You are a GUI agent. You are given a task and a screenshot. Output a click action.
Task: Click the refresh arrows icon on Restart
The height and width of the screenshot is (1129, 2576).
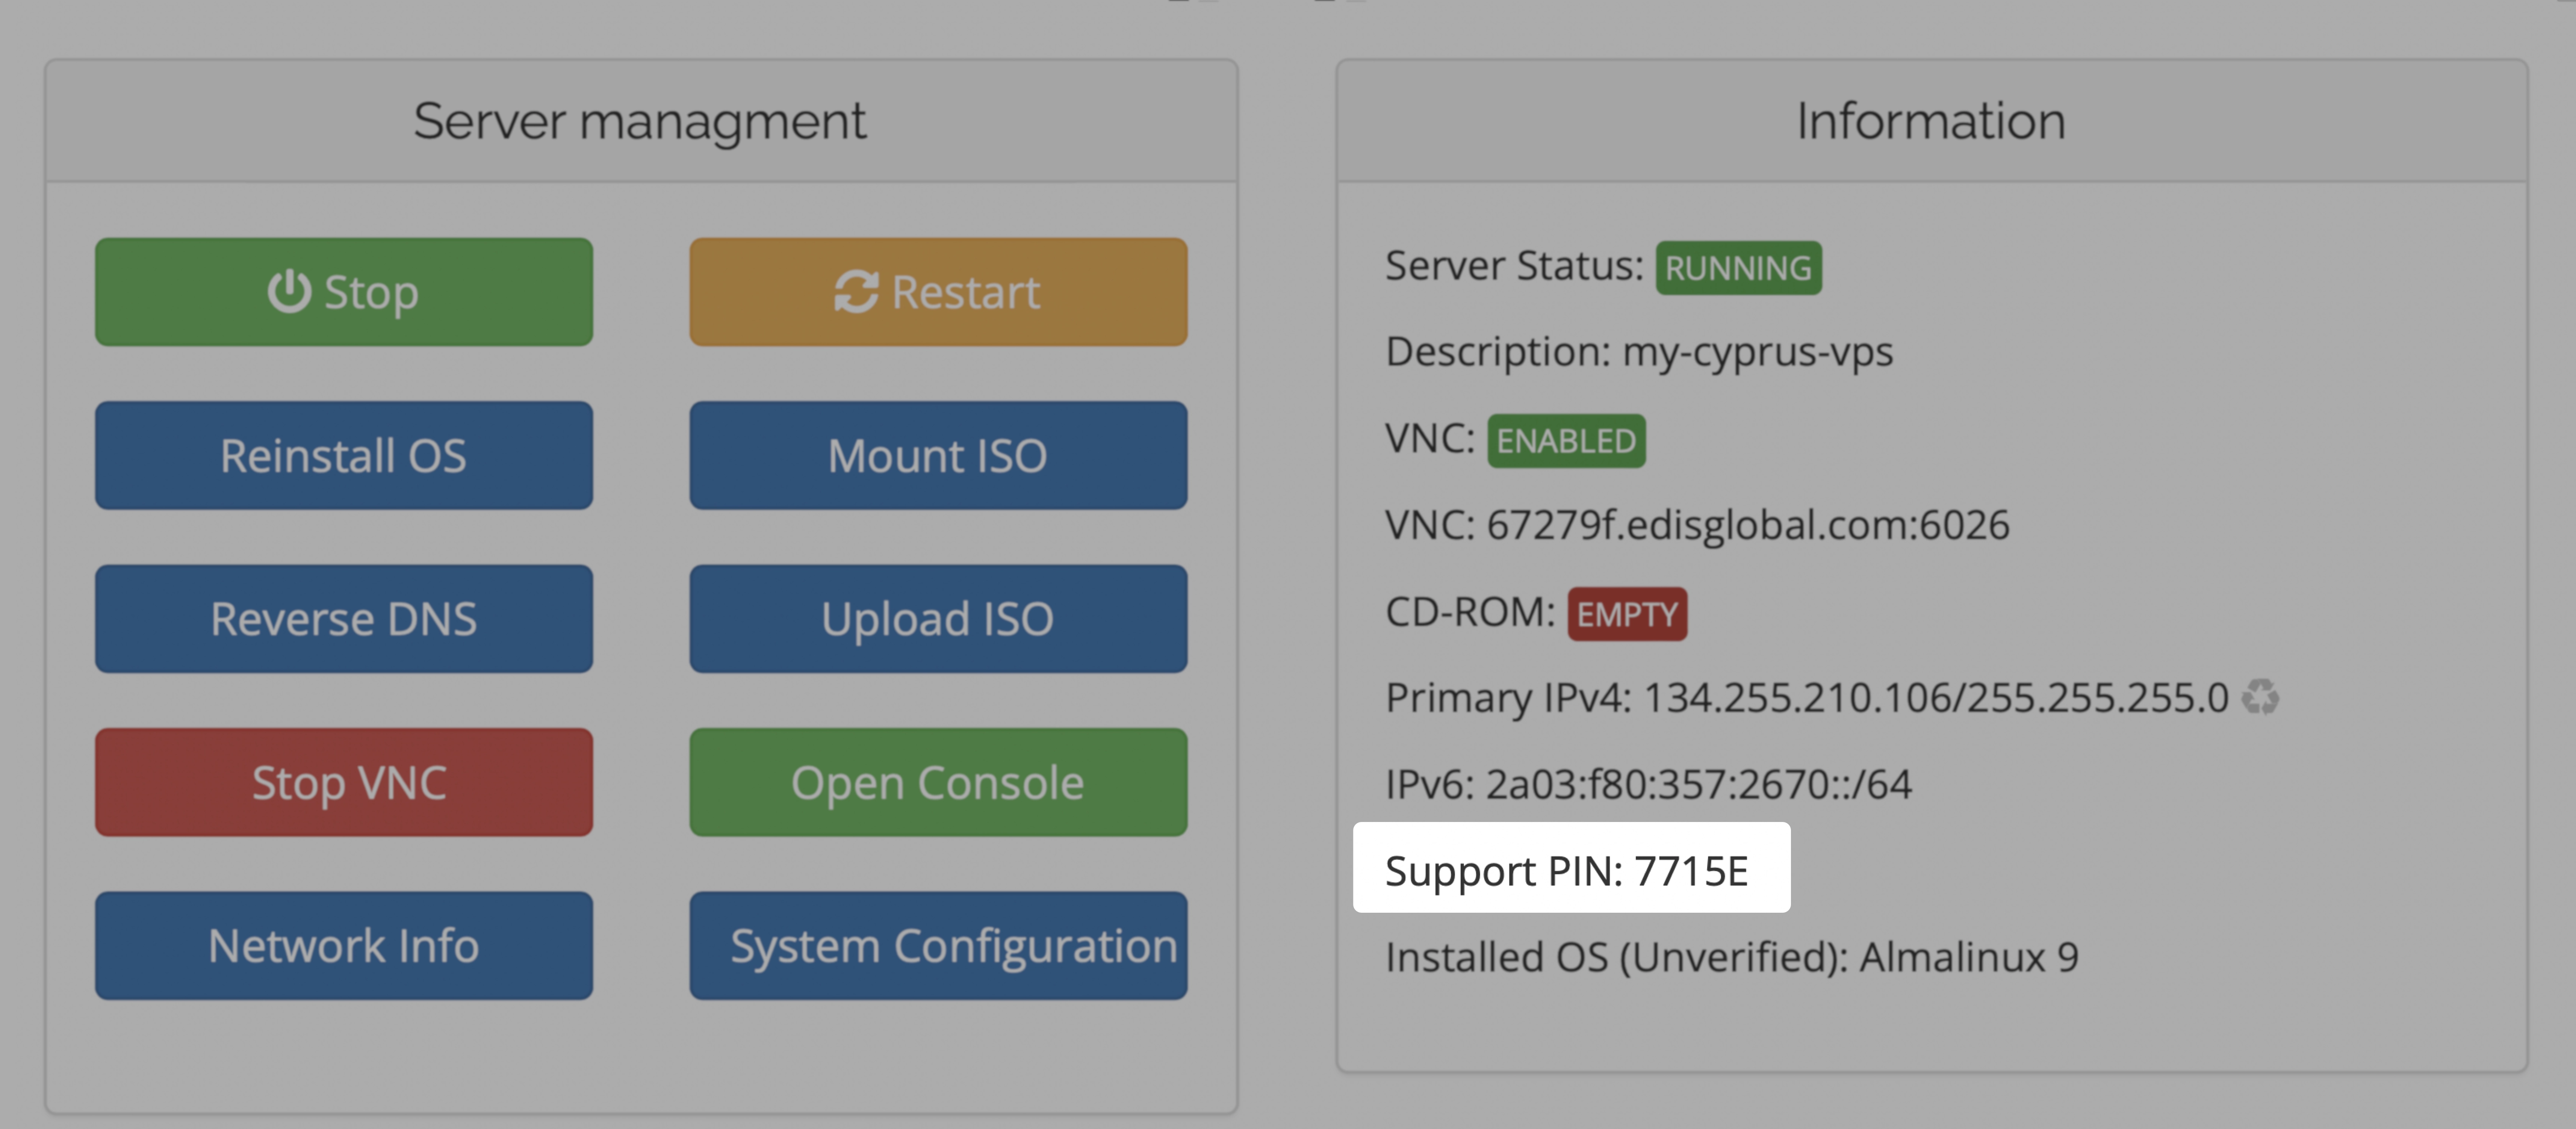856,292
